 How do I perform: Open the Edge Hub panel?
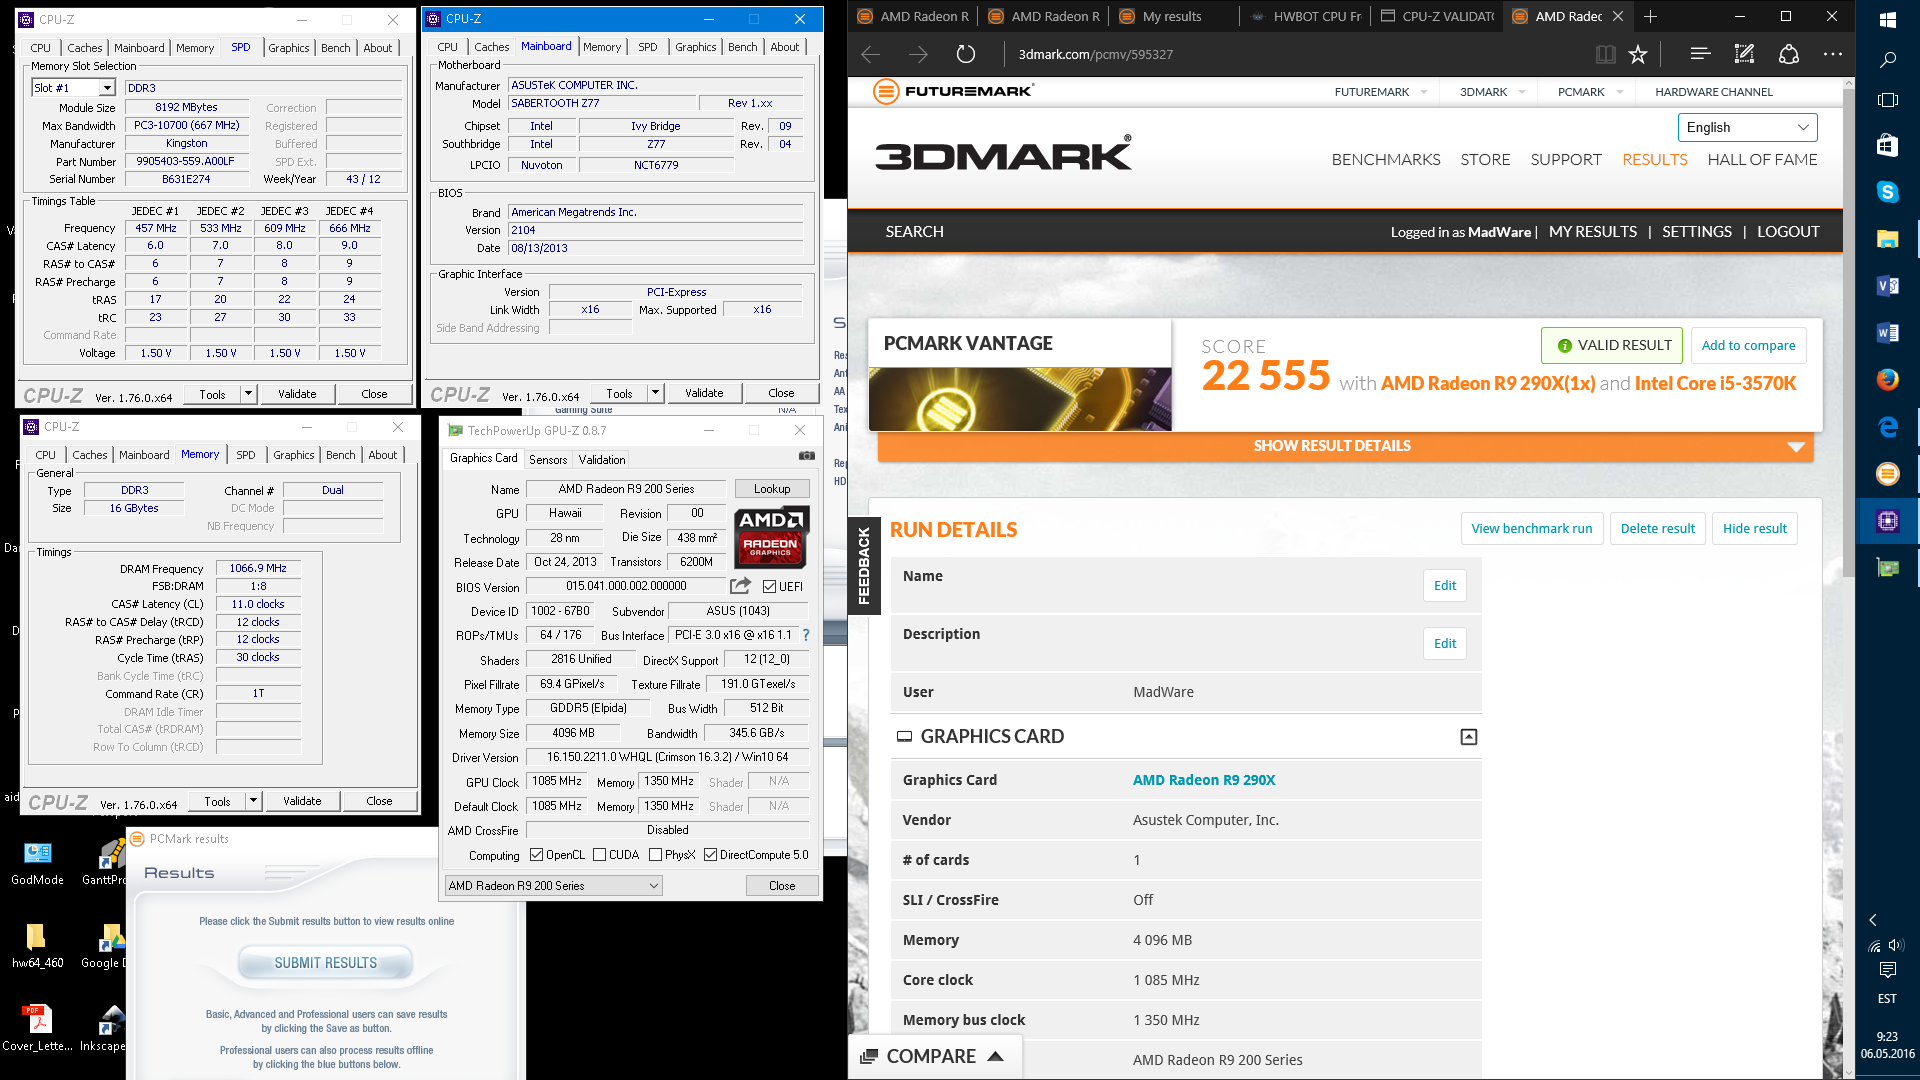(x=1700, y=54)
